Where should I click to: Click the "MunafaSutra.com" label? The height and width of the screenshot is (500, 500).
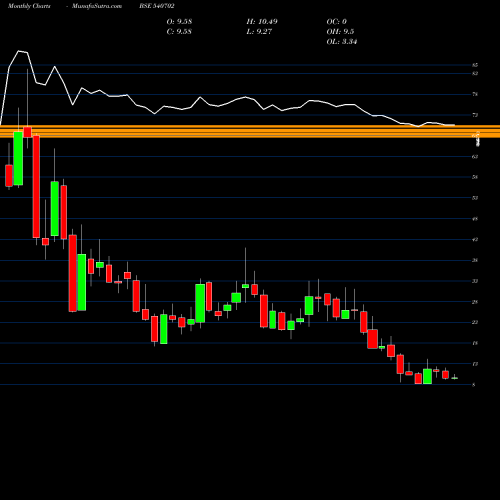97,6
